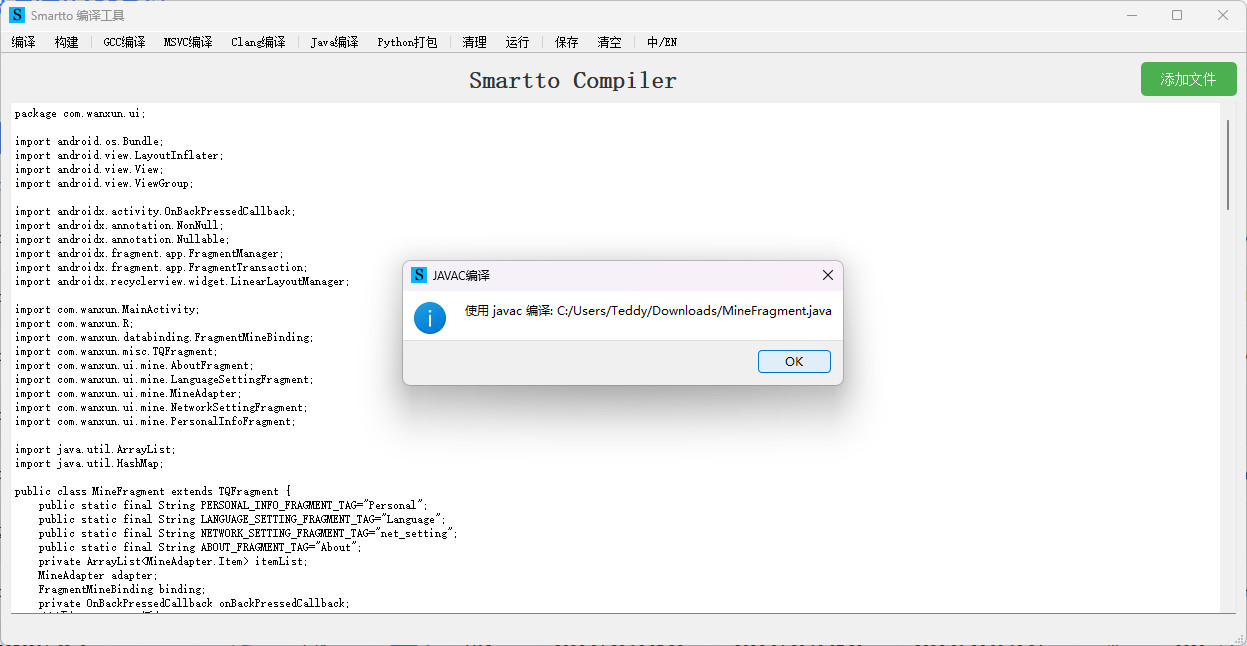Click the Smartto Compiler heading
The height and width of the screenshot is (646, 1247).
click(x=573, y=80)
